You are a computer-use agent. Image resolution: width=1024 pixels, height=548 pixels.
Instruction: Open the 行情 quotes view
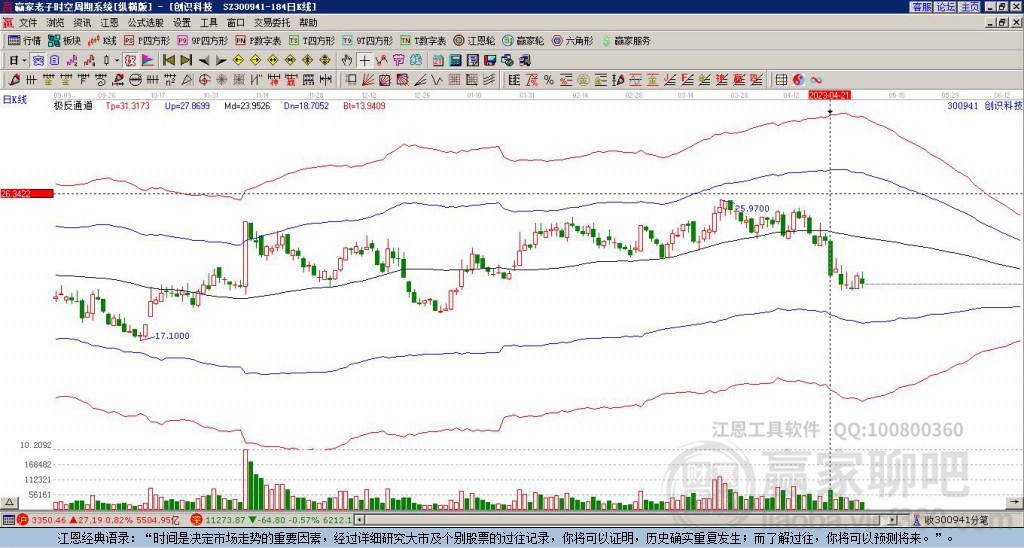pos(24,40)
